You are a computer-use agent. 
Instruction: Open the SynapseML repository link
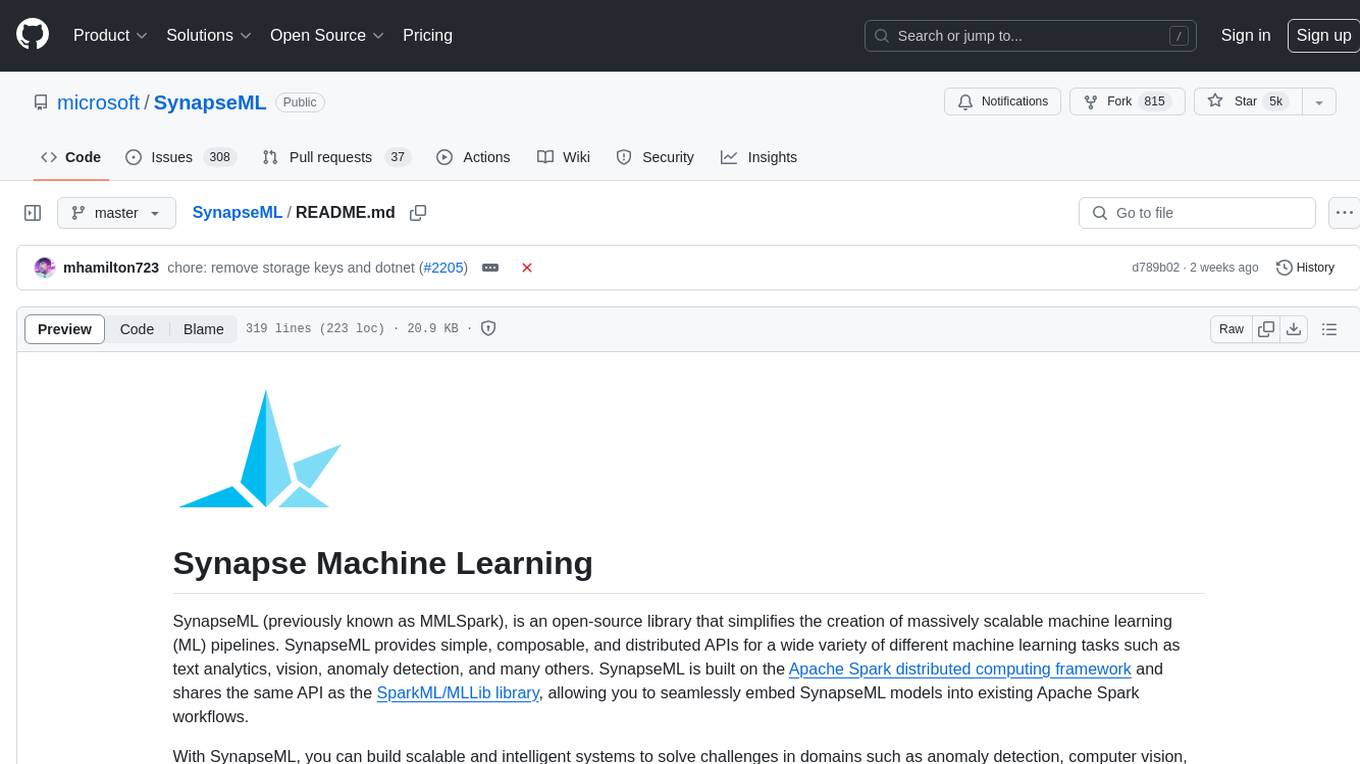tap(210, 102)
